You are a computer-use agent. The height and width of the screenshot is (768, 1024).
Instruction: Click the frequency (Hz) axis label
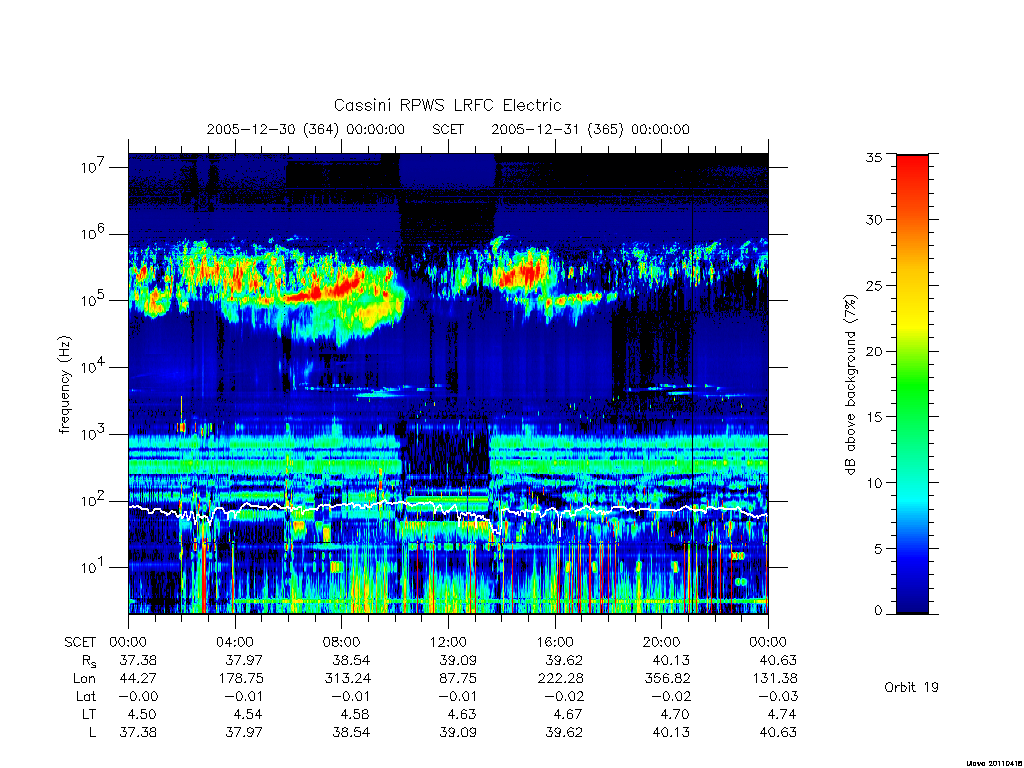(64, 385)
